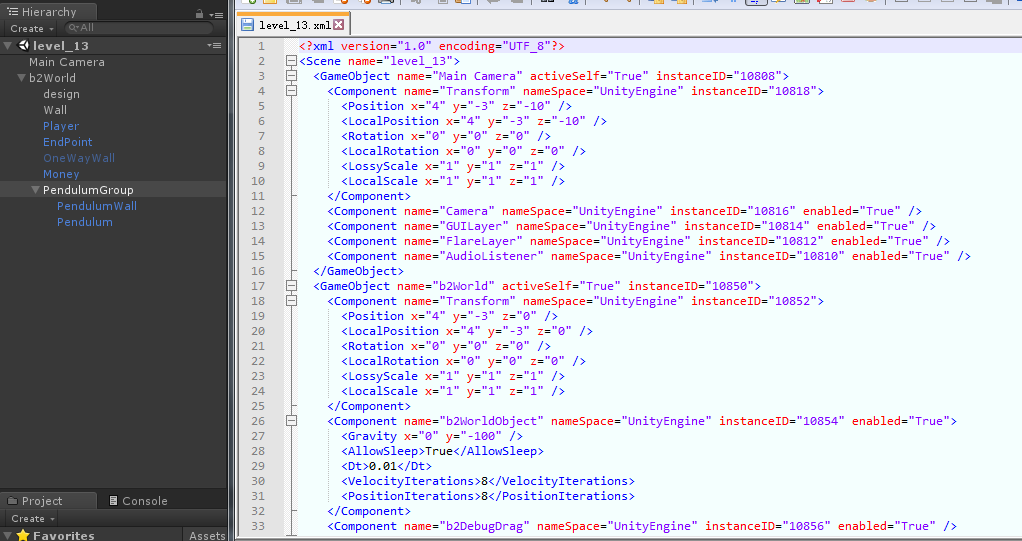Image resolution: width=1022 pixels, height=541 pixels.
Task: Collapse the level_13 scene in Hierarchy
Action: point(8,46)
